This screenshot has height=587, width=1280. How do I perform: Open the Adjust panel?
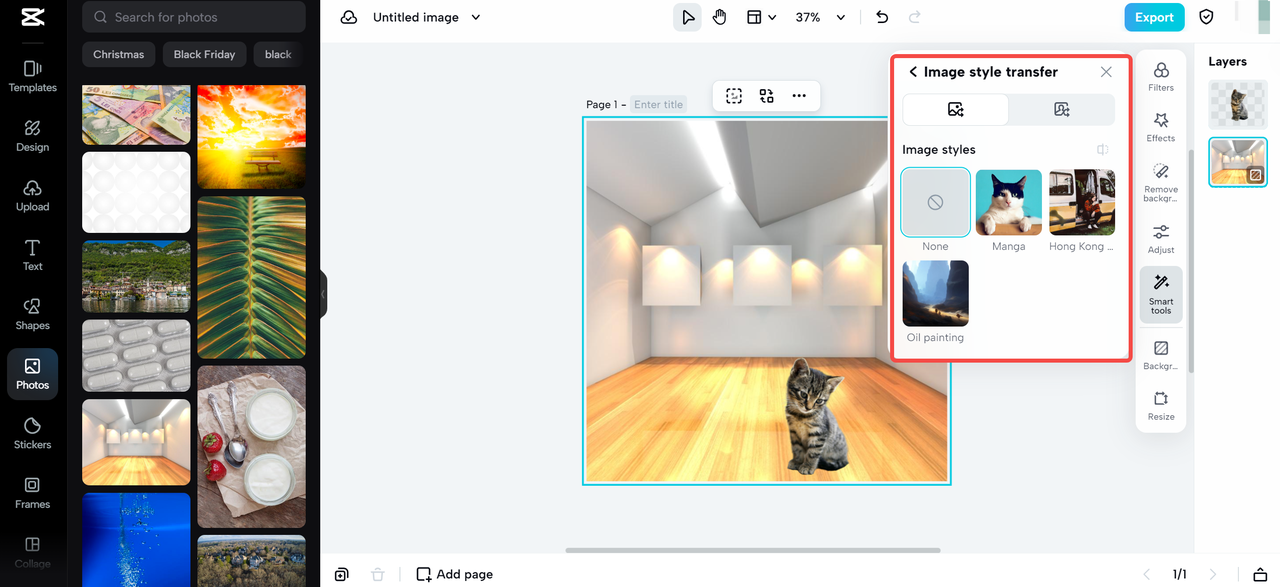click(x=1161, y=239)
